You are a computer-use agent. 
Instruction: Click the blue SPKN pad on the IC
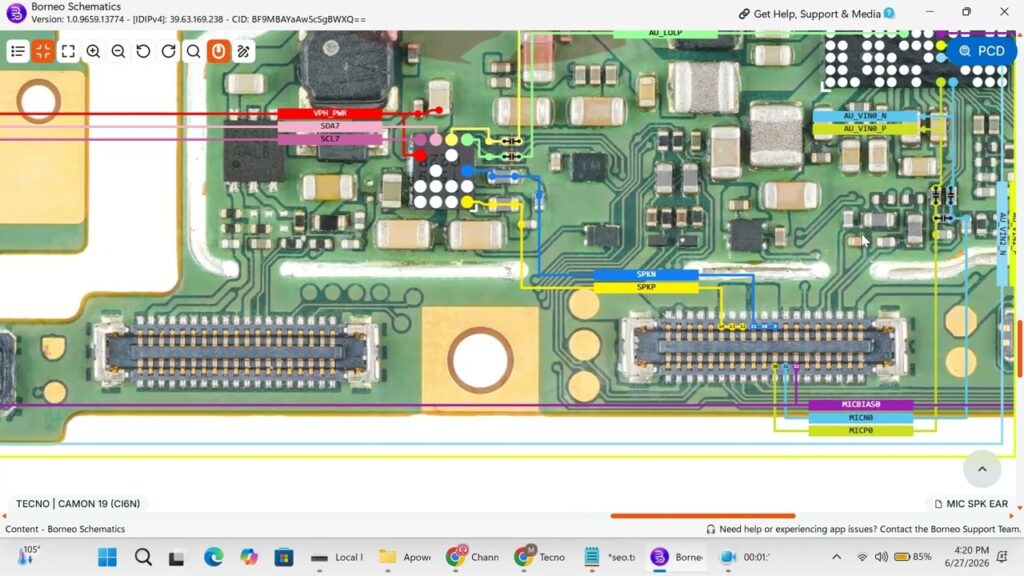tap(467, 171)
